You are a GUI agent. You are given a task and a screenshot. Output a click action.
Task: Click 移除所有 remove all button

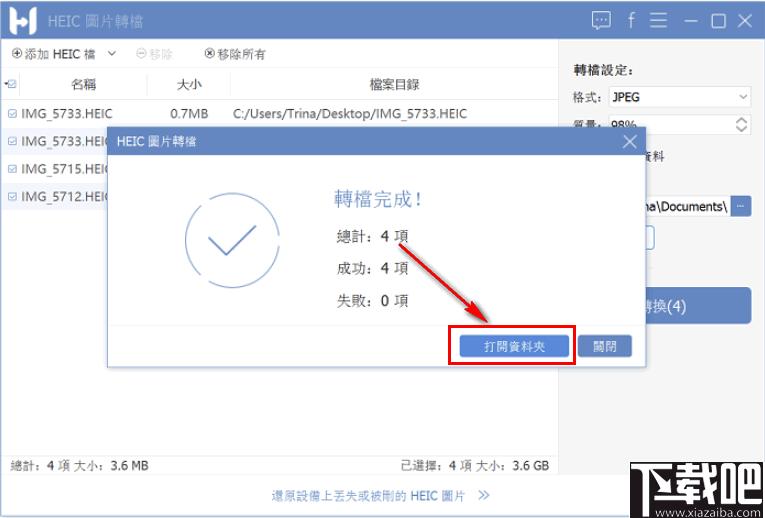pyautogui.click(x=235, y=54)
